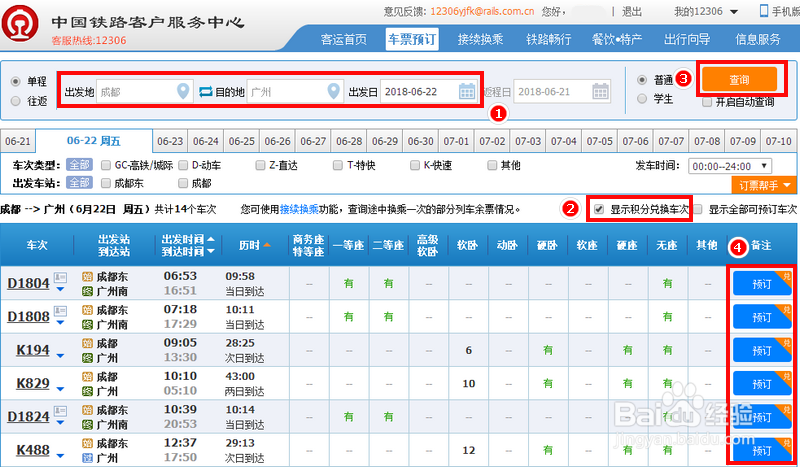This screenshot has width=800, height=467.
Task: Expand stops list for K829
Action: coord(61,389)
